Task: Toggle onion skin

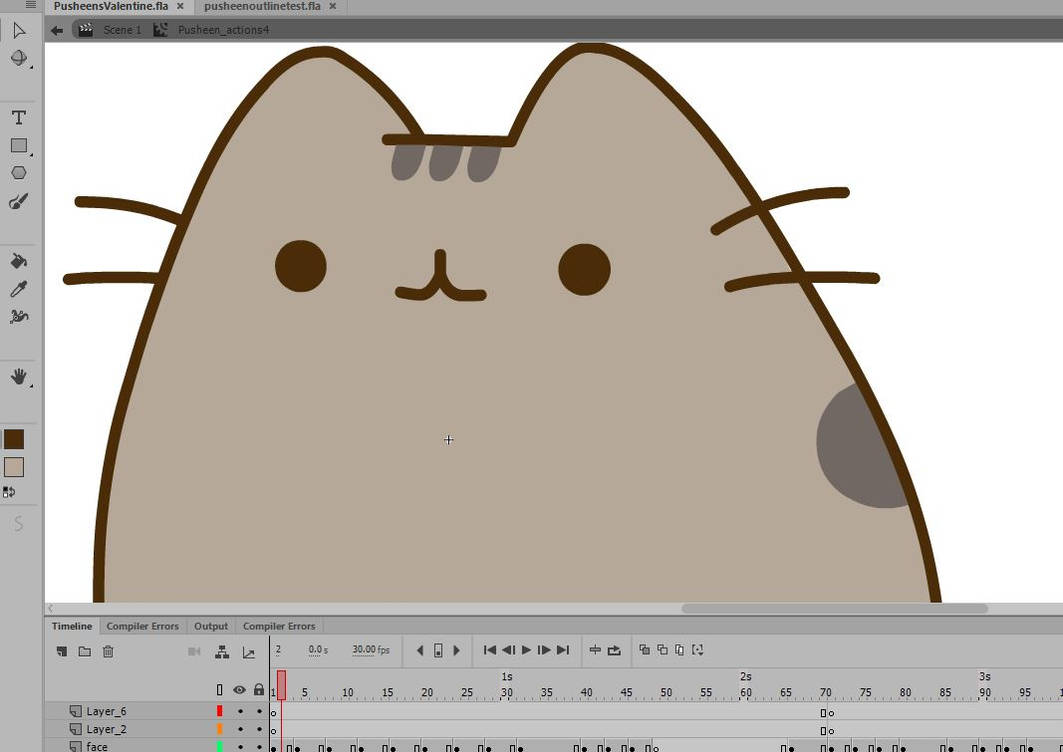Action: [644, 650]
